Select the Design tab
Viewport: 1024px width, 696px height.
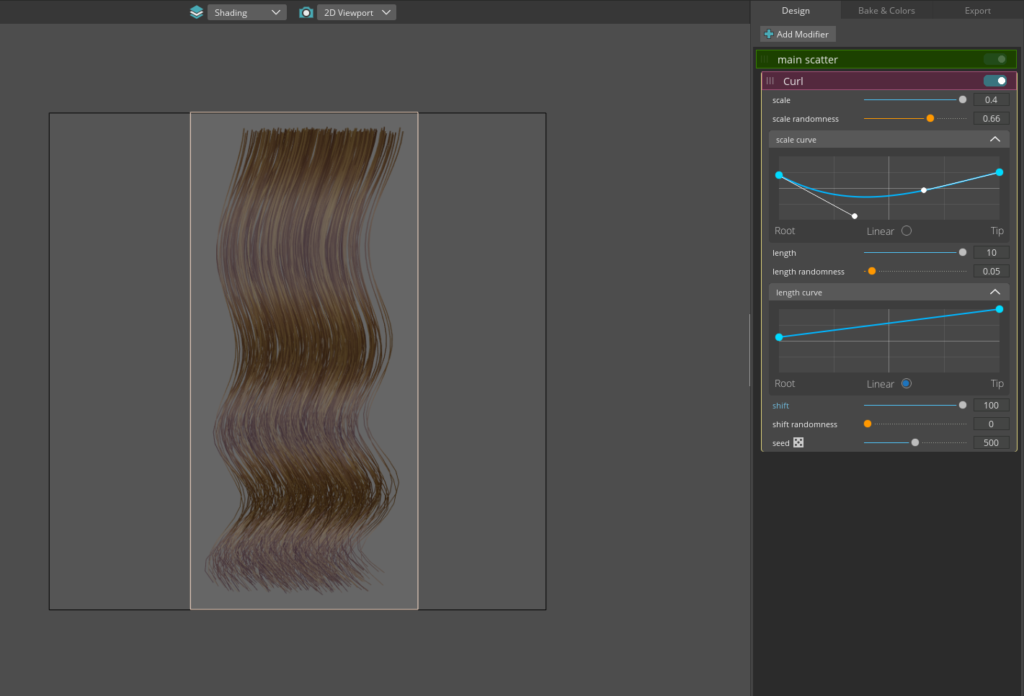pos(796,11)
